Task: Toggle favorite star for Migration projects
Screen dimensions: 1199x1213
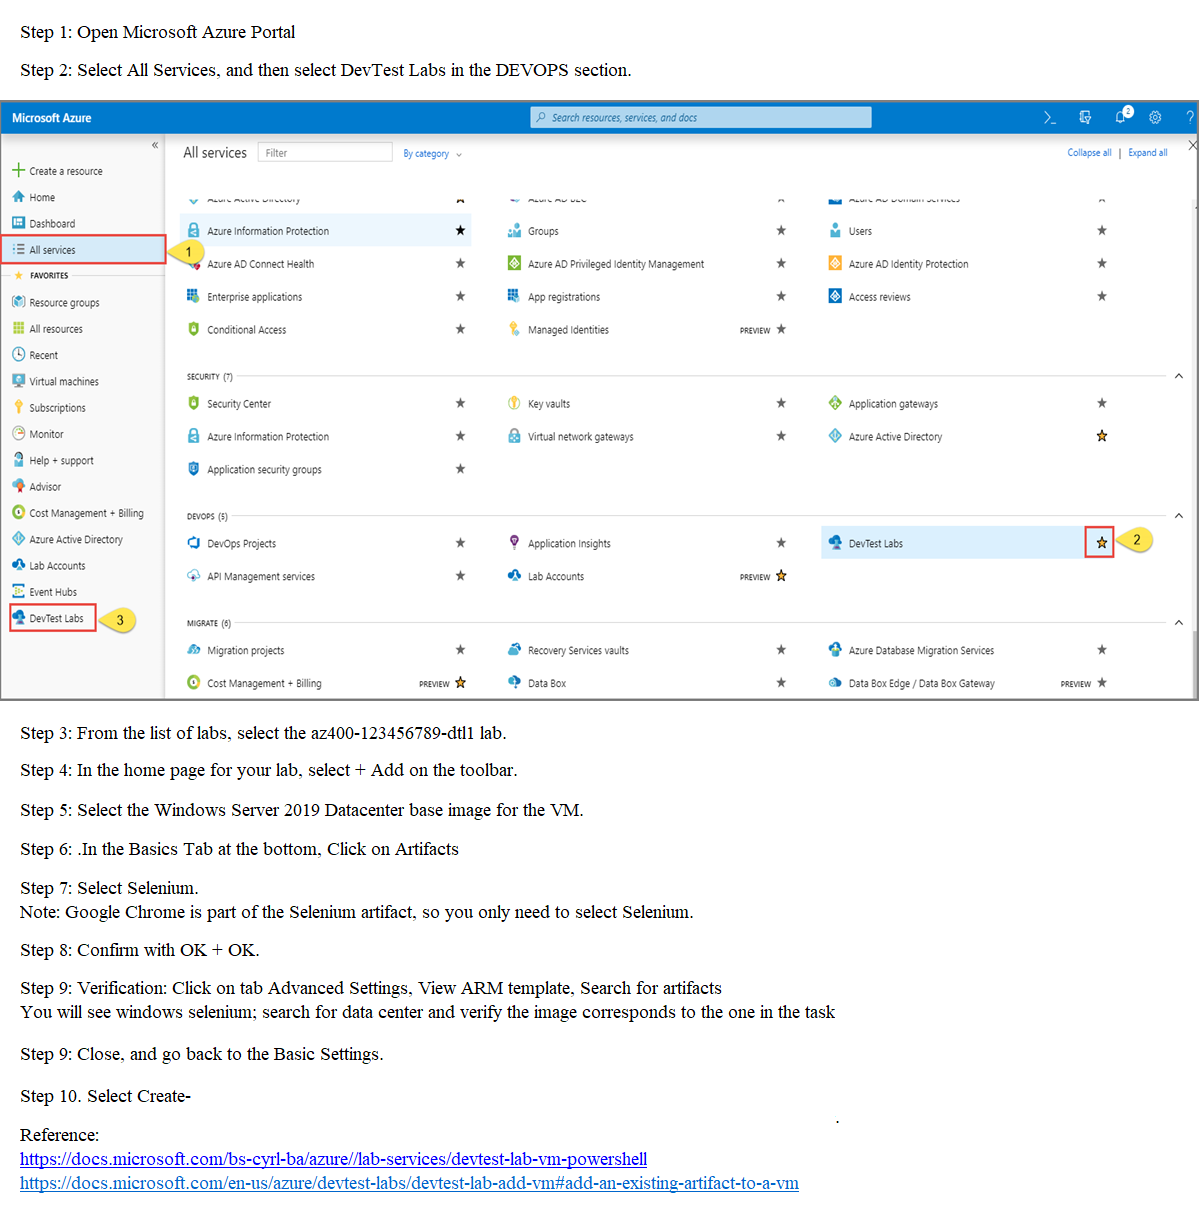Action: click(x=460, y=650)
